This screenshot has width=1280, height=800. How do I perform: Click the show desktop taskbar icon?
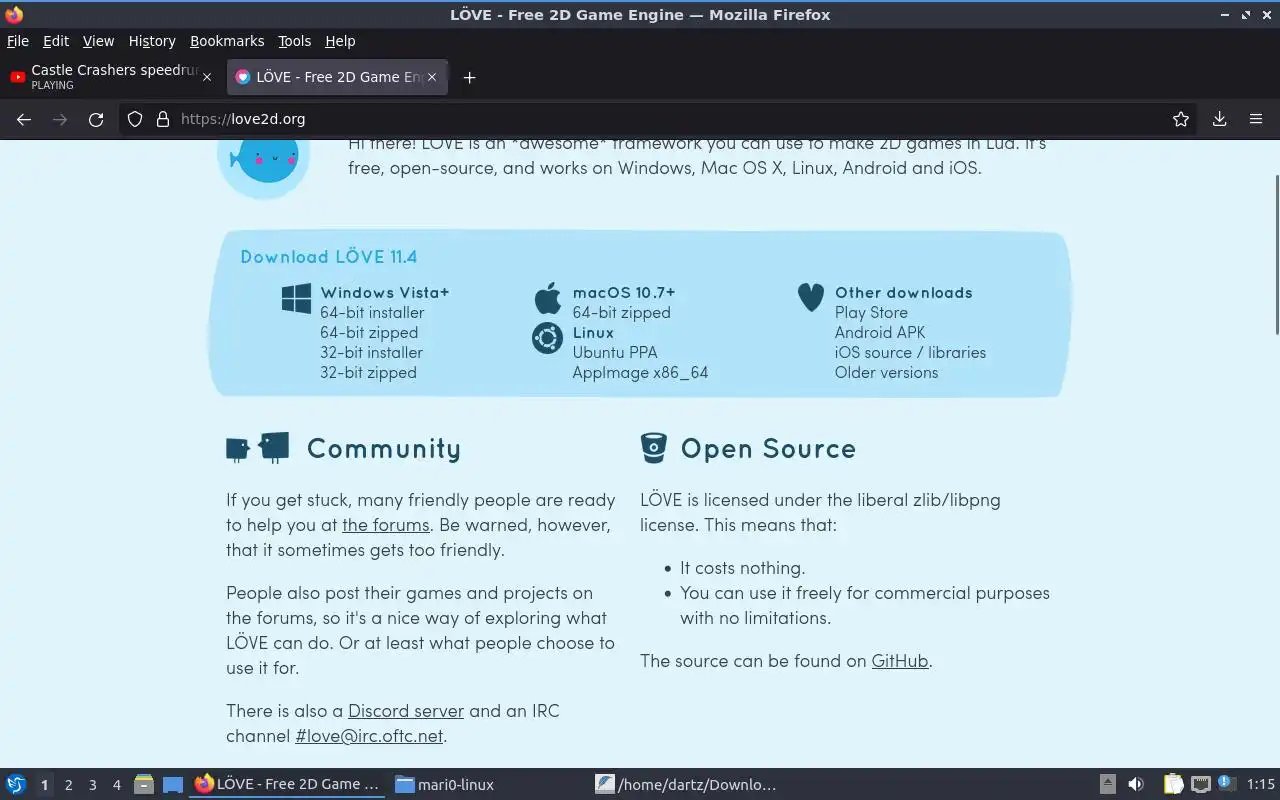pyautogui.click(x=173, y=785)
